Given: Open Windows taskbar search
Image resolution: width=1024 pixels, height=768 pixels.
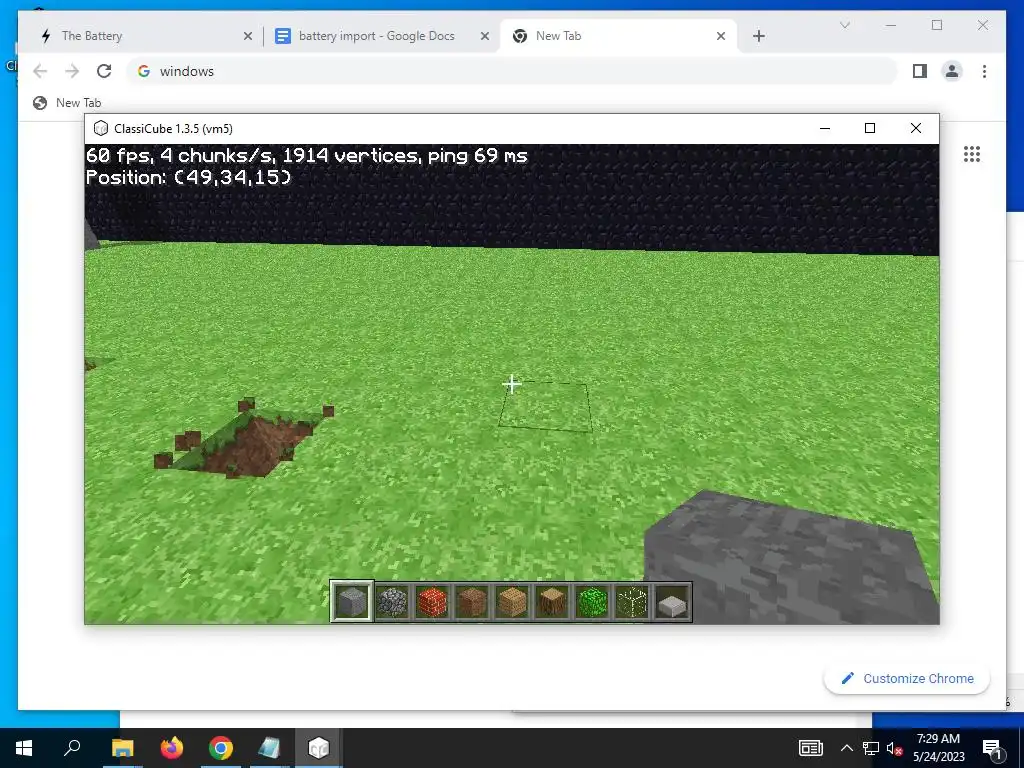Looking at the screenshot, I should point(72,748).
